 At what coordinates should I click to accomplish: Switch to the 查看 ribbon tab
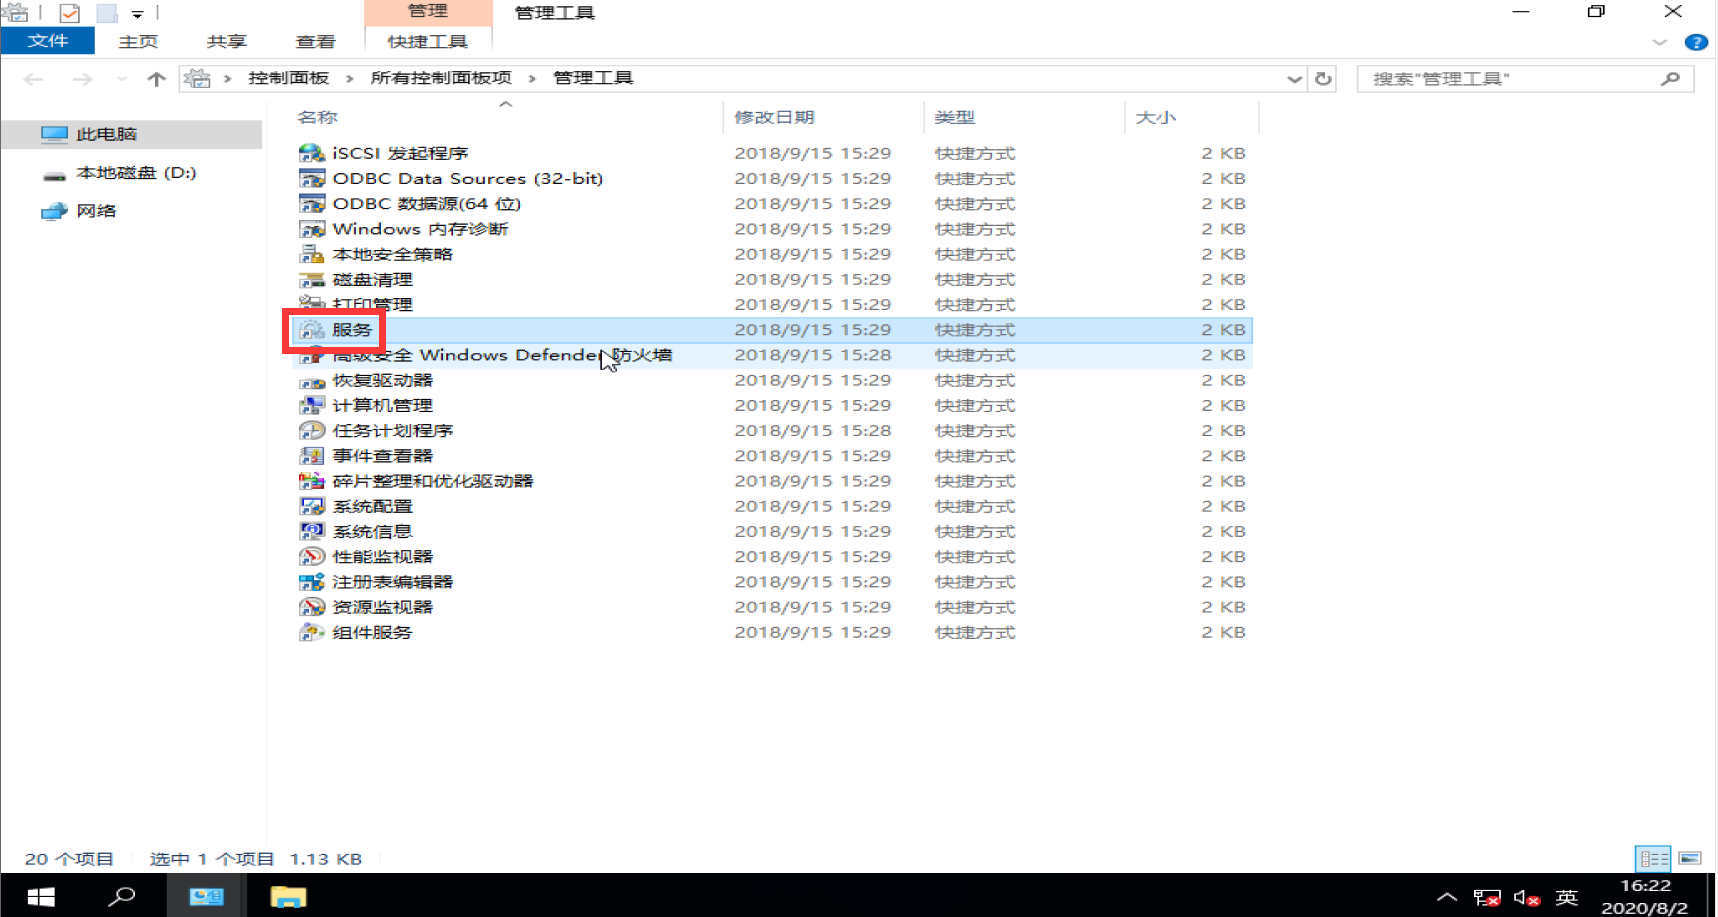coord(316,41)
